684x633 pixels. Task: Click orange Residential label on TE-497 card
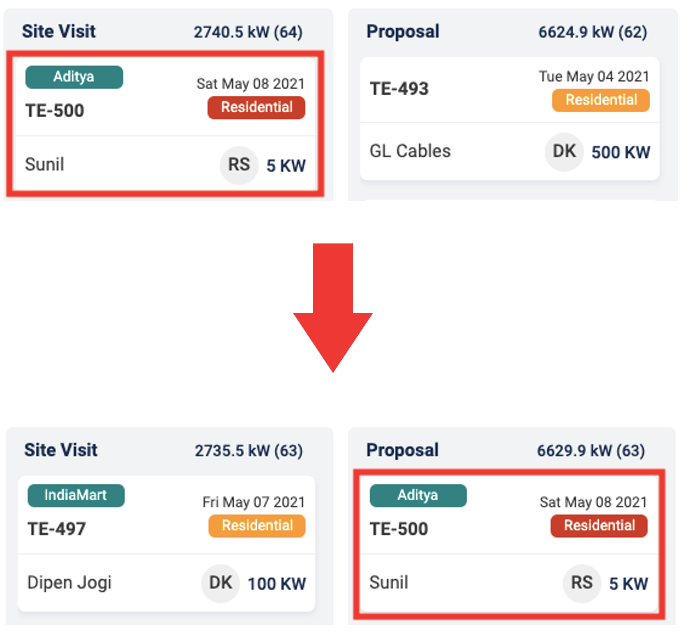[x=257, y=526]
